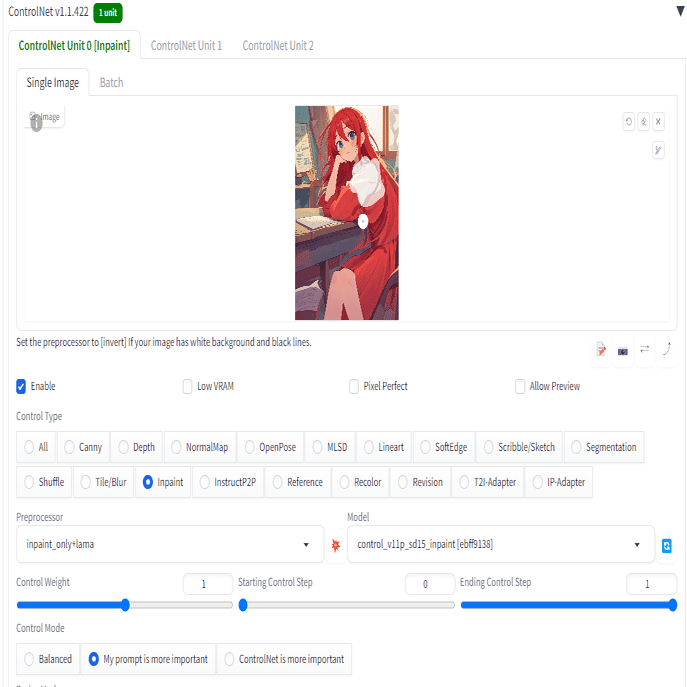Choose Canny control type

coord(83,447)
